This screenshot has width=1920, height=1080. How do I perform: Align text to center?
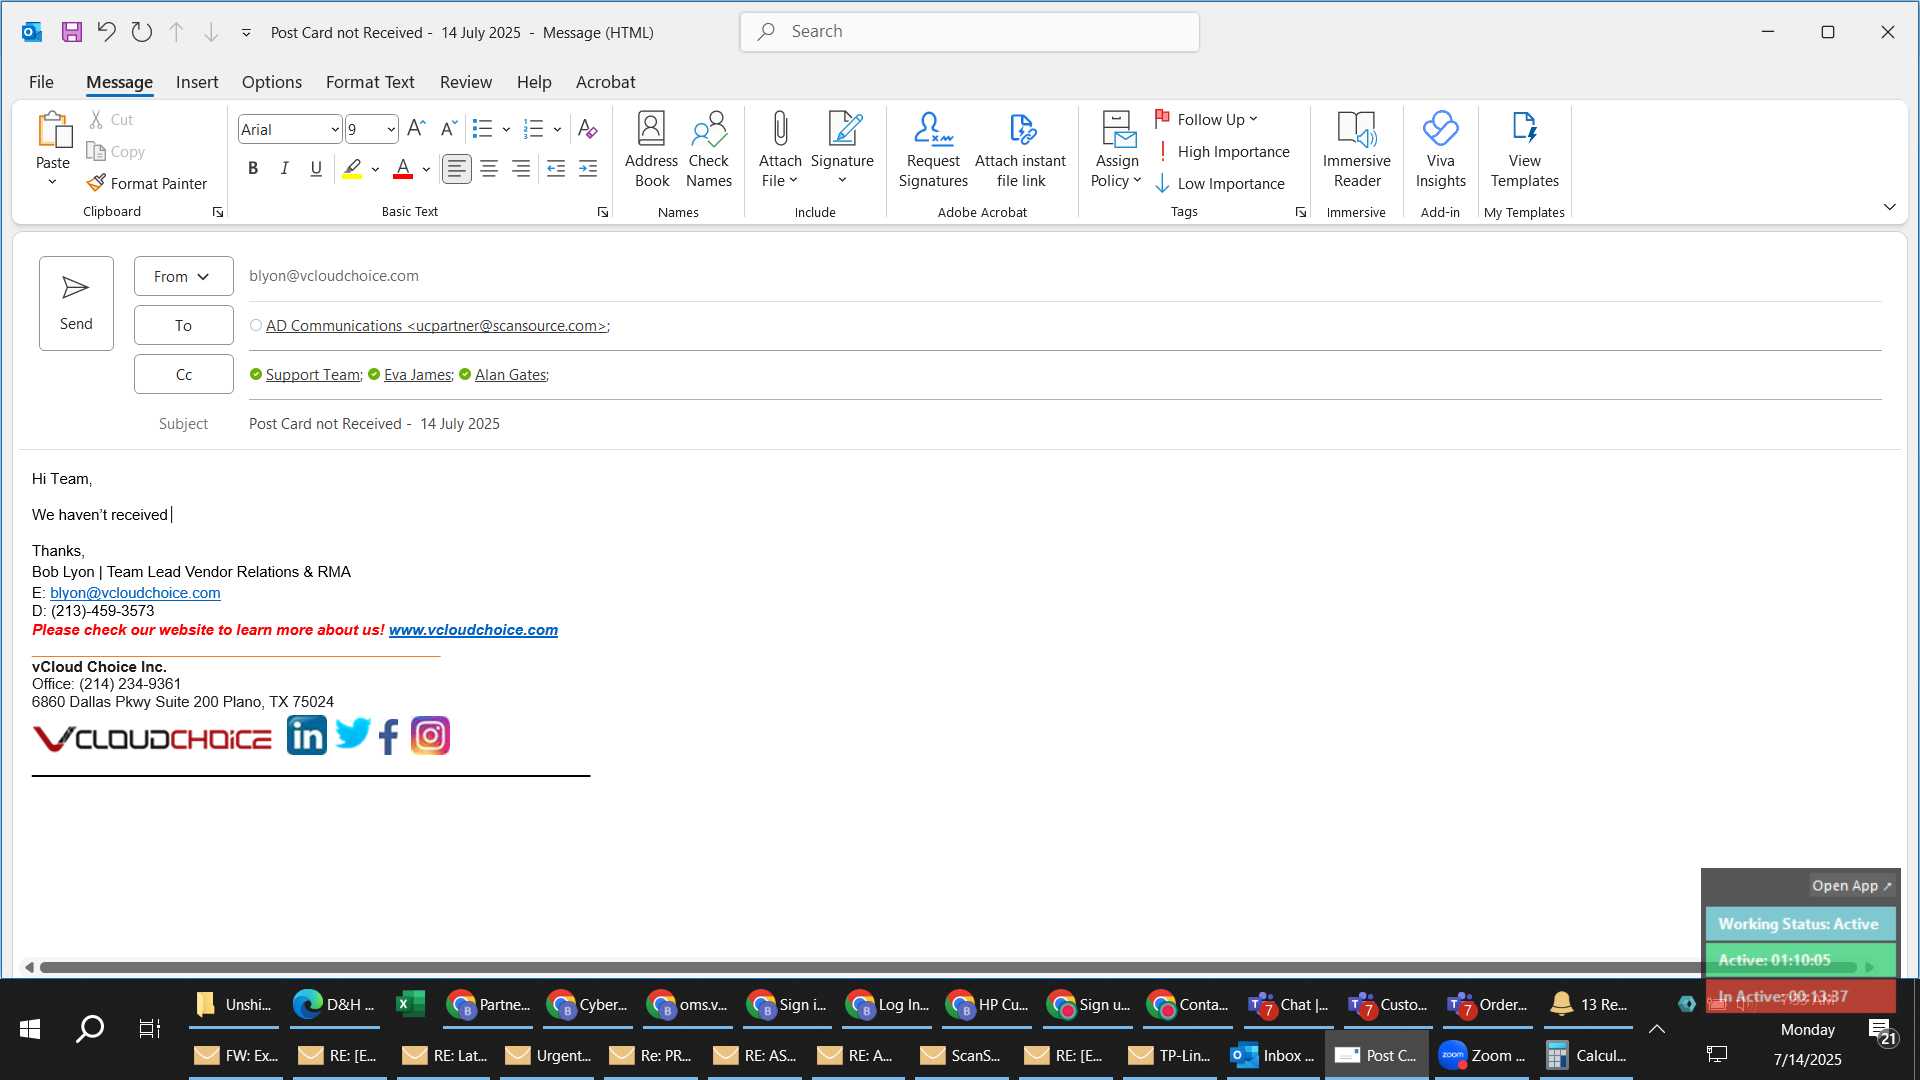click(x=489, y=169)
